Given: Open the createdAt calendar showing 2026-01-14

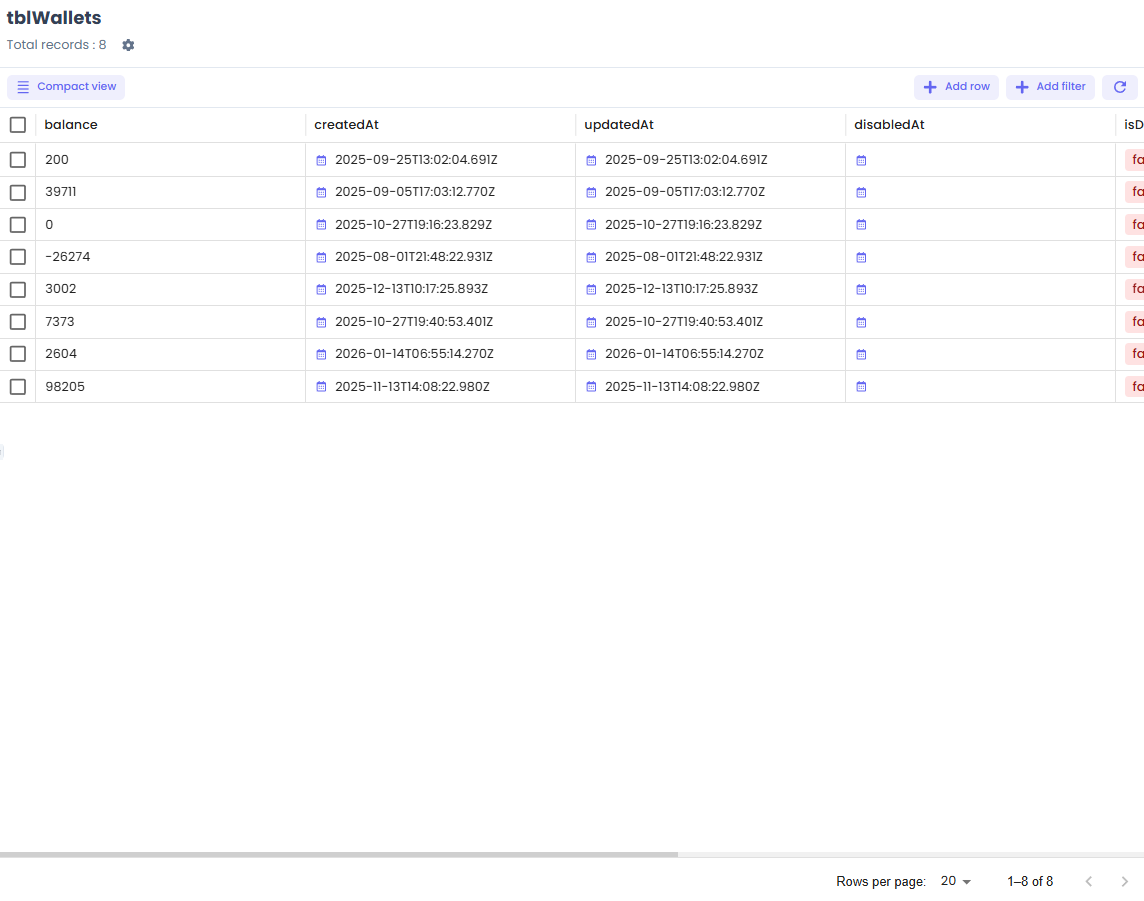Looking at the screenshot, I should [x=320, y=354].
